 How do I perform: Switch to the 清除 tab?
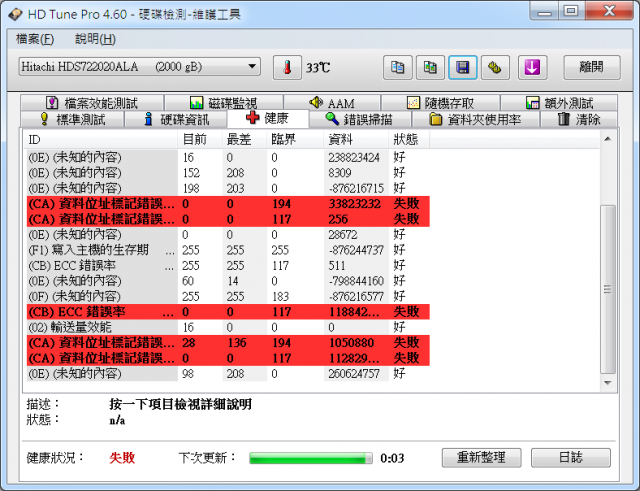pos(579,120)
